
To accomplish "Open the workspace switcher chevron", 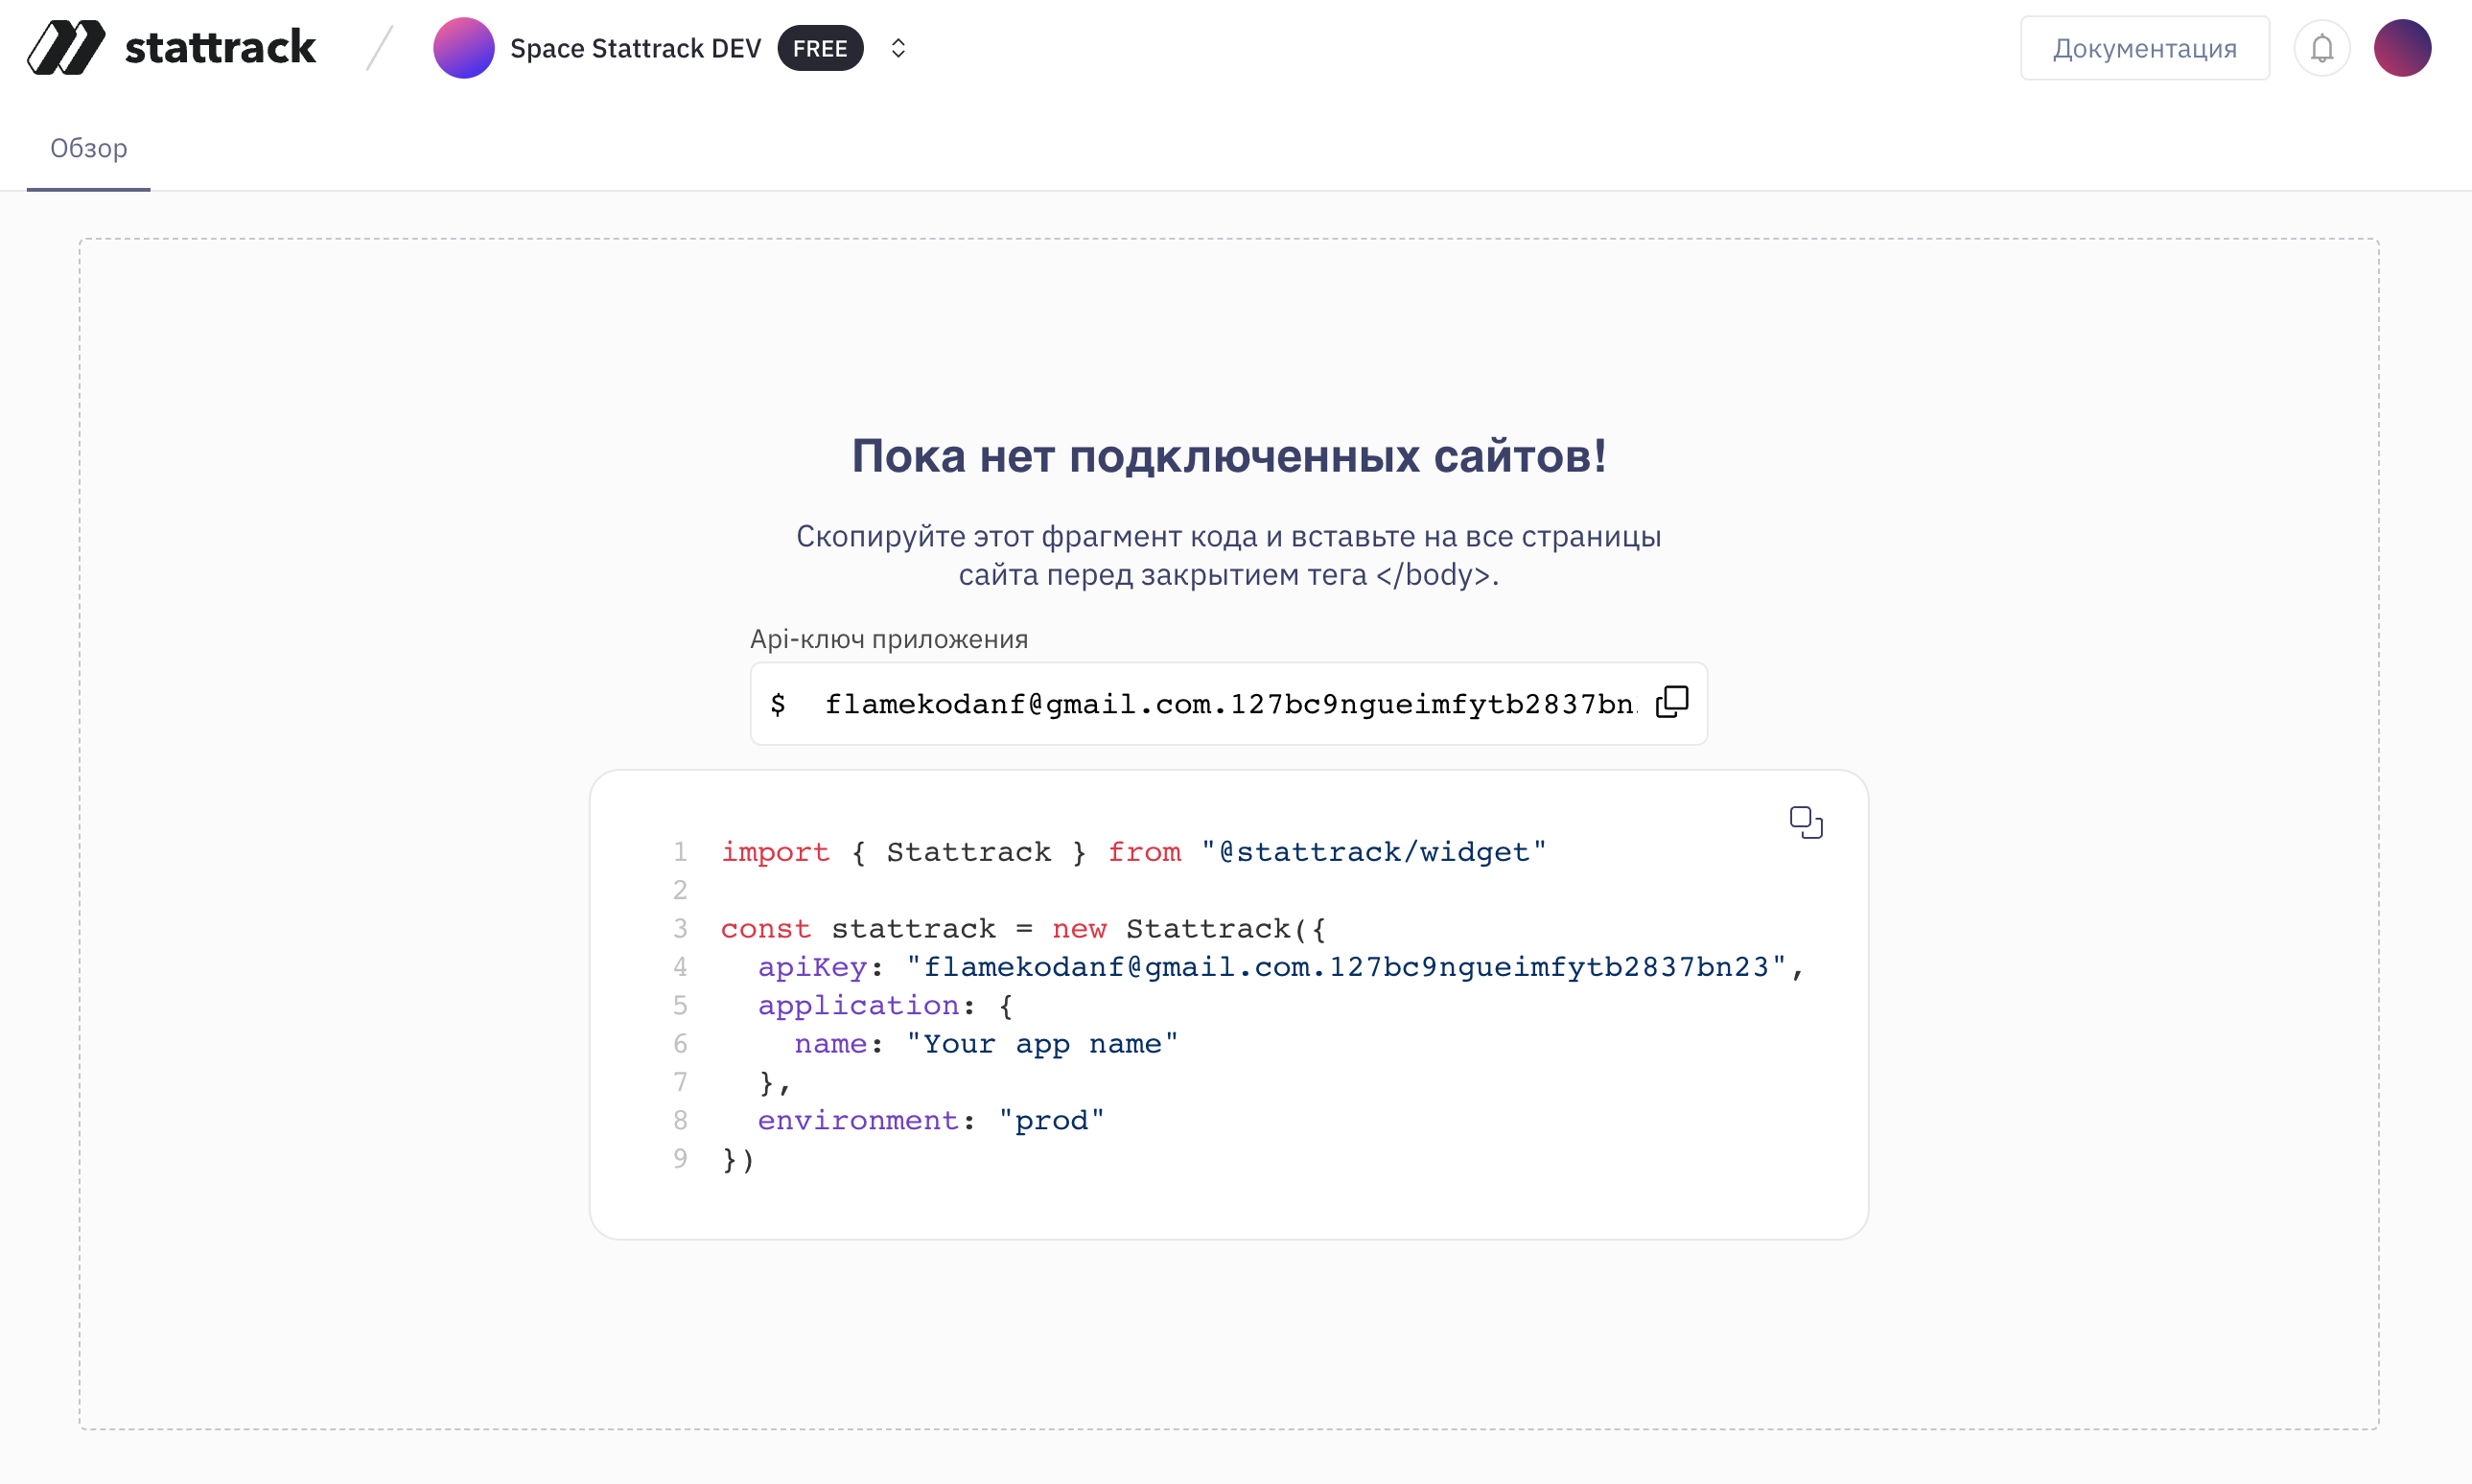I will coord(897,47).
